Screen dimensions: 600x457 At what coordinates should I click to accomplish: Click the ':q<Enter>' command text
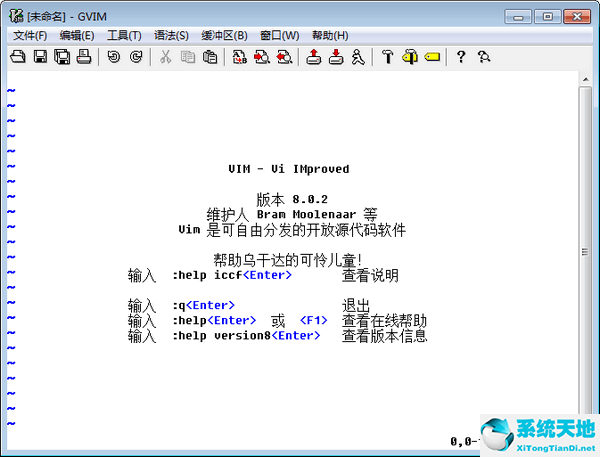point(203,305)
